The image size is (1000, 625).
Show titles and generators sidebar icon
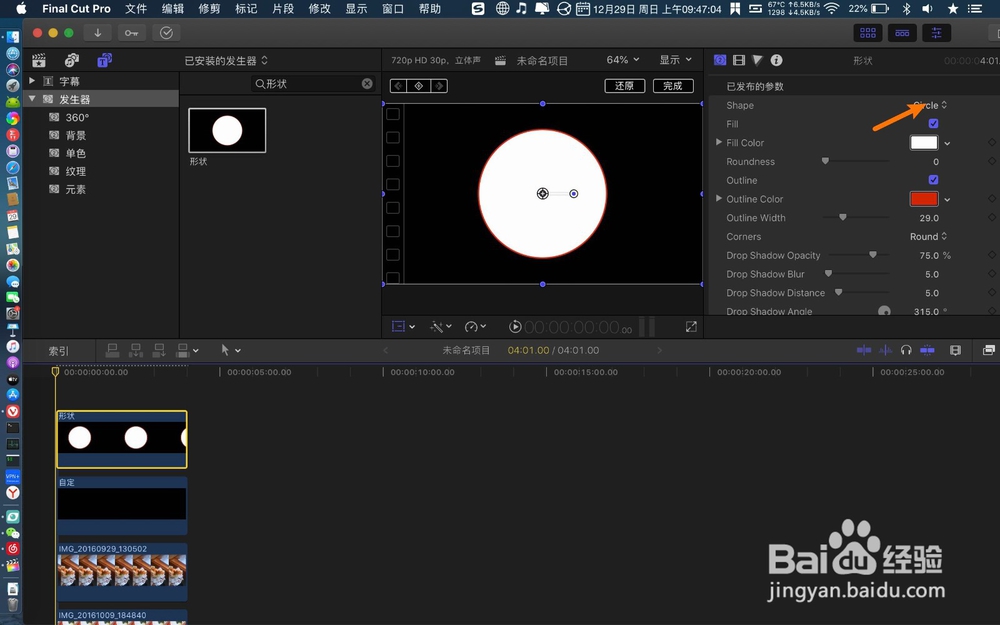click(105, 60)
